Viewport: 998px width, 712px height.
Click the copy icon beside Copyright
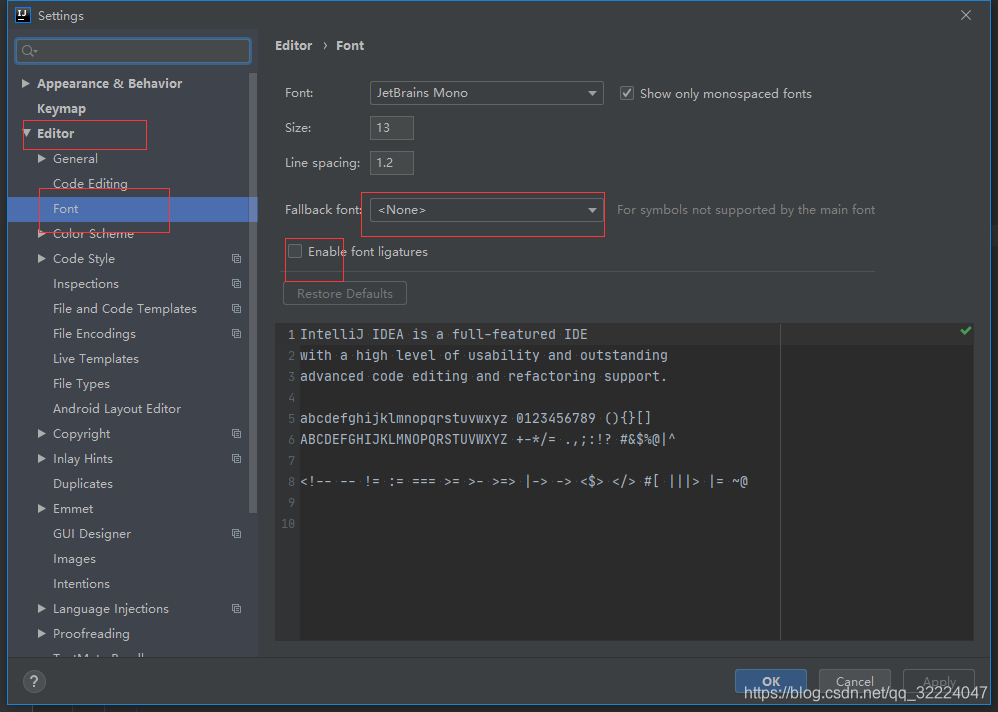coord(236,433)
